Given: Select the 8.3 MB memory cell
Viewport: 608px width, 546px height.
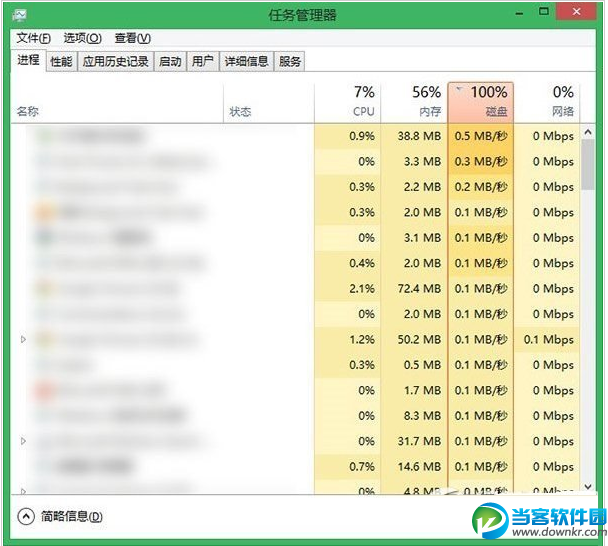Looking at the screenshot, I should pyautogui.click(x=414, y=416).
